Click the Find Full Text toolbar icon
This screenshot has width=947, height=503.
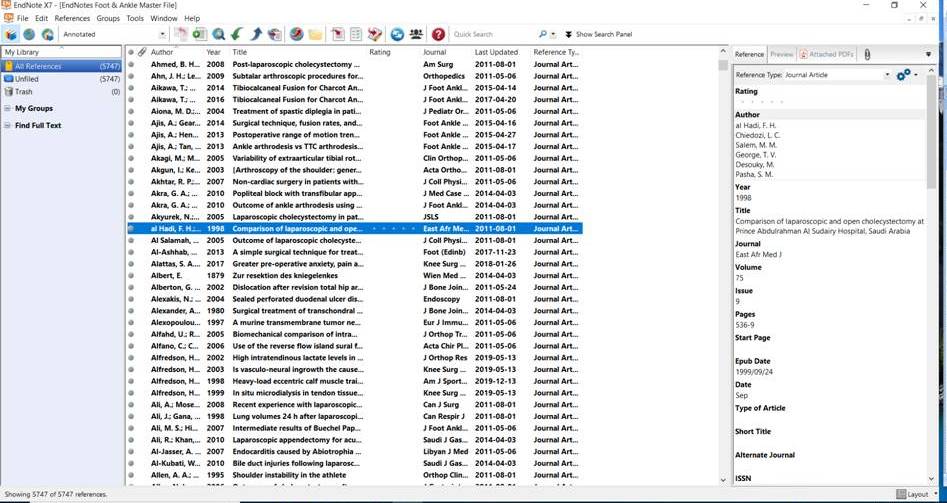[x=275, y=34]
